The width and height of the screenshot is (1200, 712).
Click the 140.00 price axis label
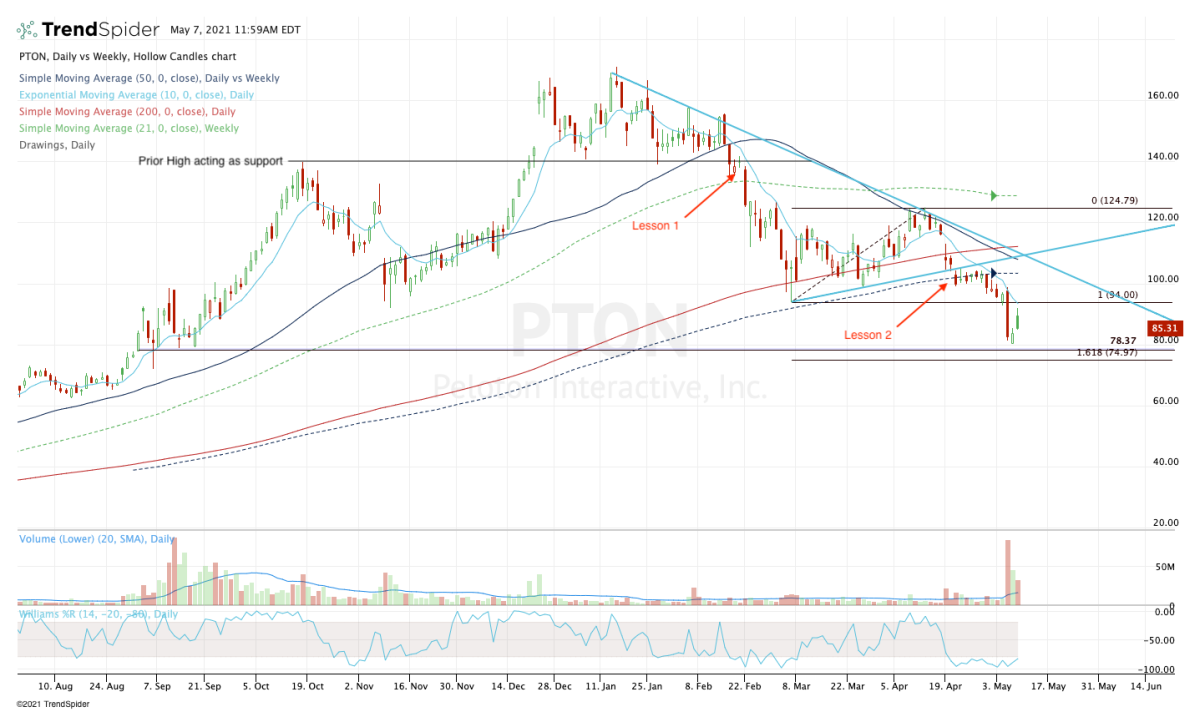click(1165, 157)
